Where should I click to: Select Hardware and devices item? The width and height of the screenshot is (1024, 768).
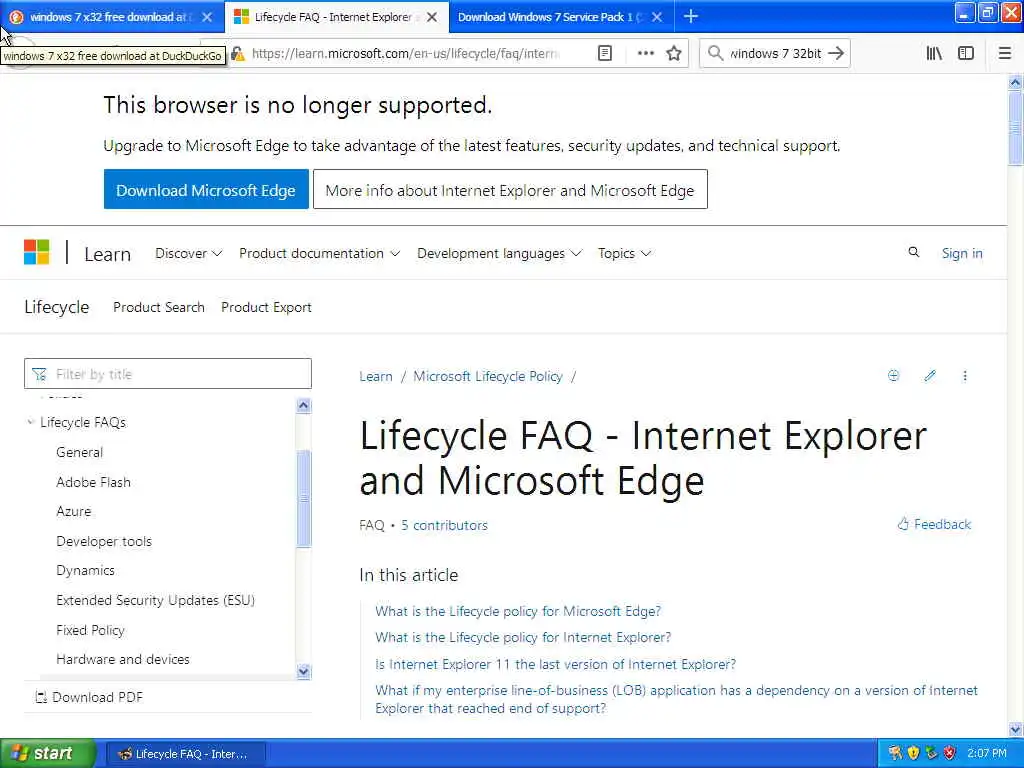click(123, 660)
